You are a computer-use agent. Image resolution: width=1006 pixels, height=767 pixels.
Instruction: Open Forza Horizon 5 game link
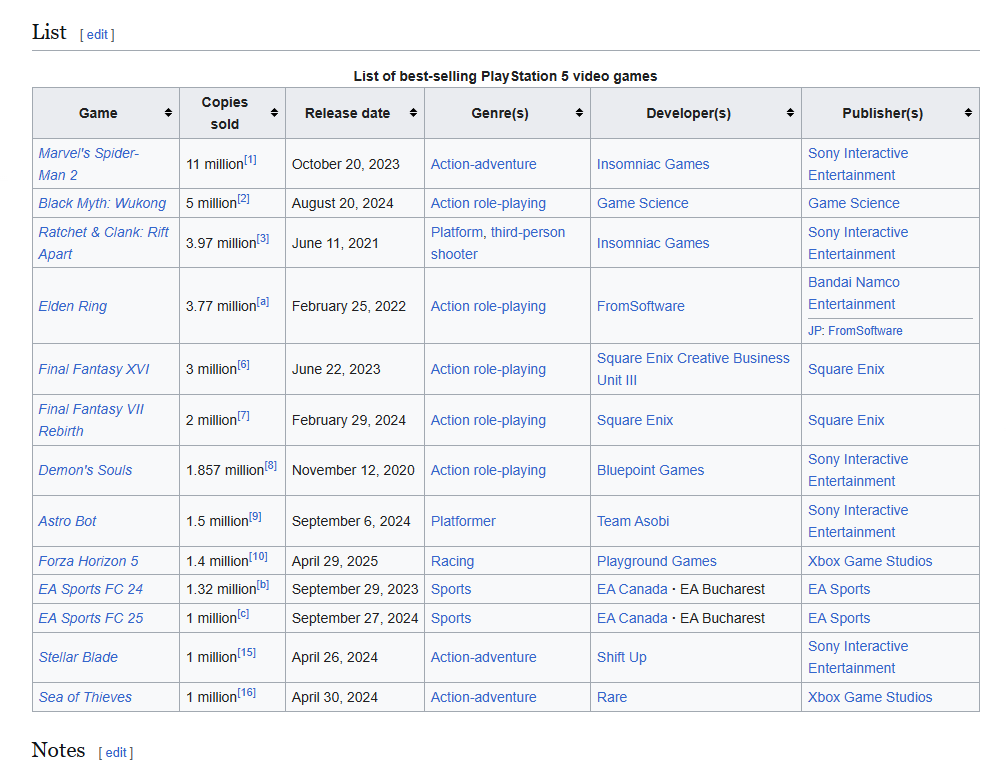click(x=89, y=561)
